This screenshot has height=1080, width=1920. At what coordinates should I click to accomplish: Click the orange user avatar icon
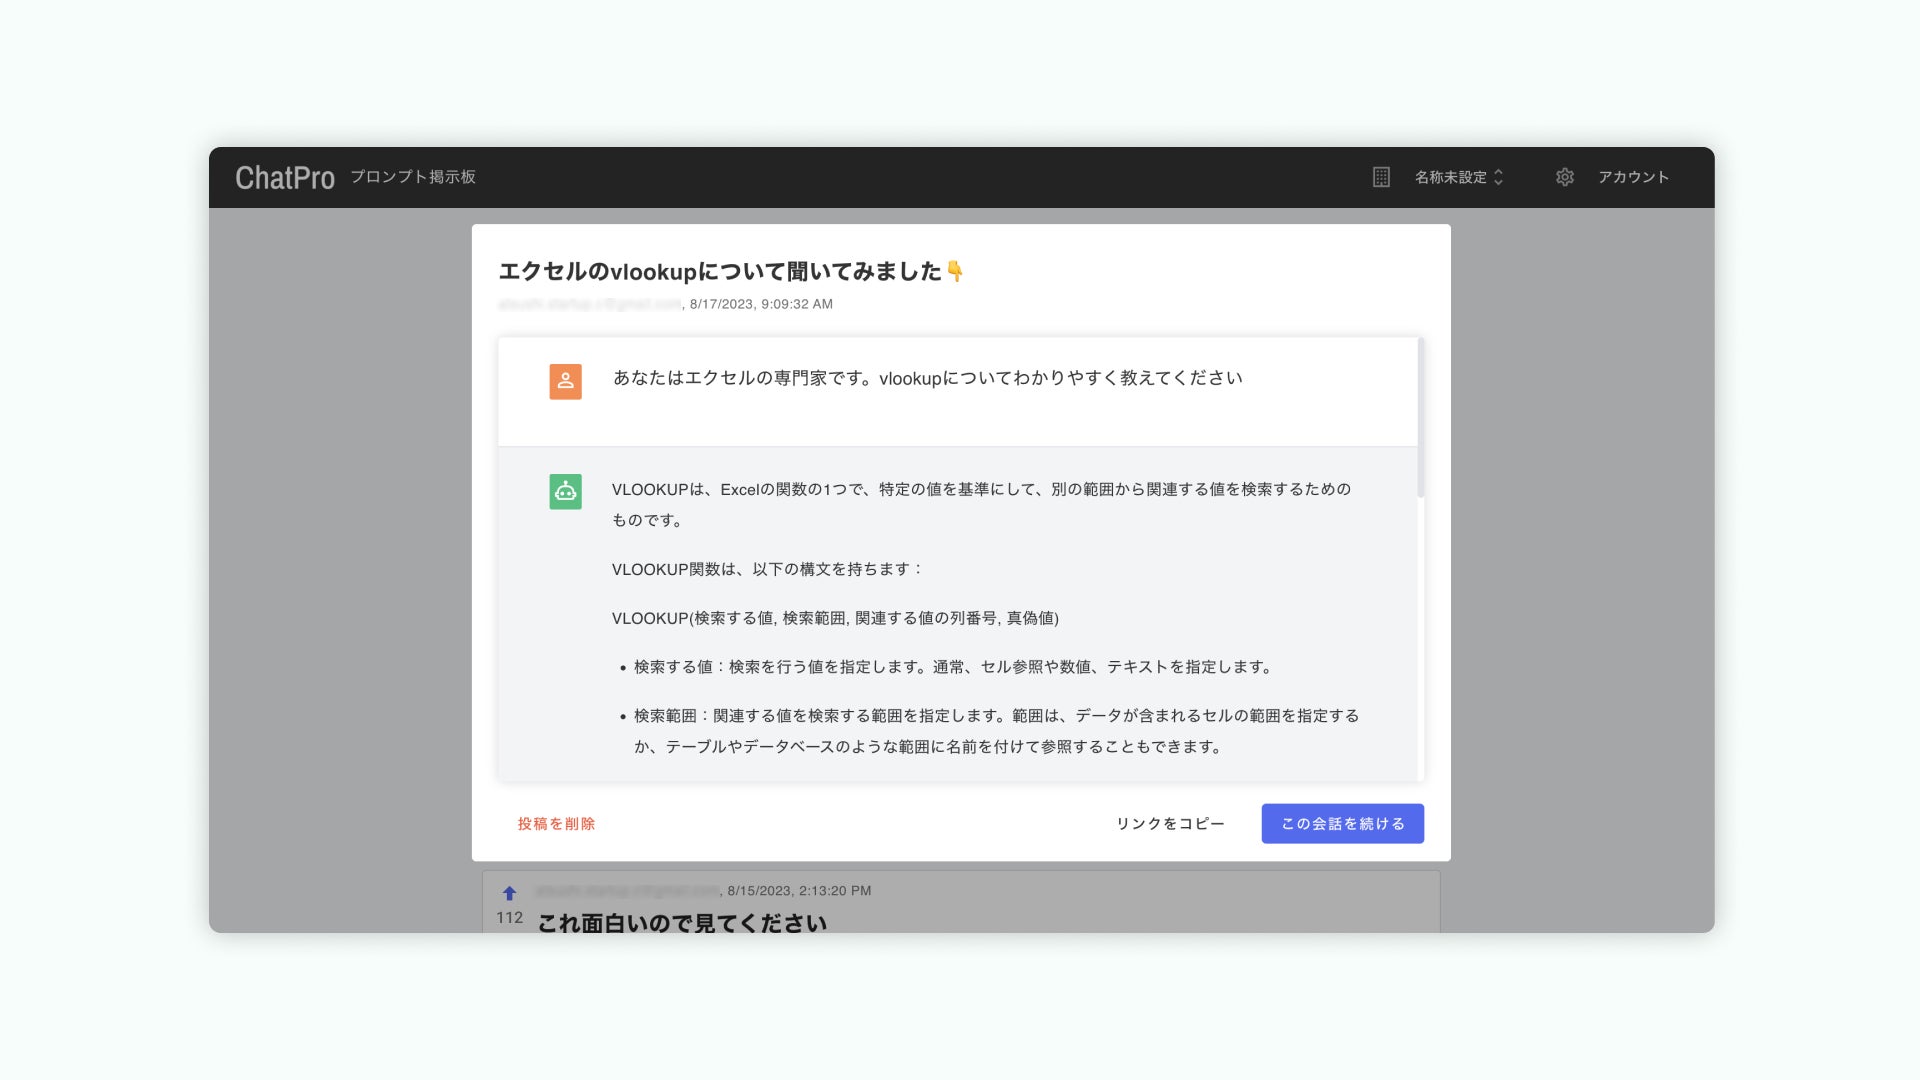565,381
